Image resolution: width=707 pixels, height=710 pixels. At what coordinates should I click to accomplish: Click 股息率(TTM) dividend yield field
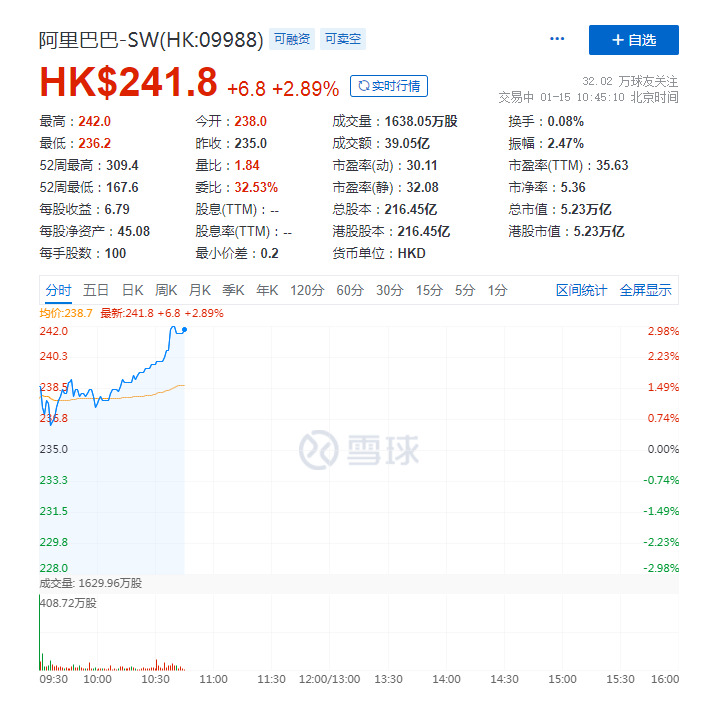click(x=244, y=231)
